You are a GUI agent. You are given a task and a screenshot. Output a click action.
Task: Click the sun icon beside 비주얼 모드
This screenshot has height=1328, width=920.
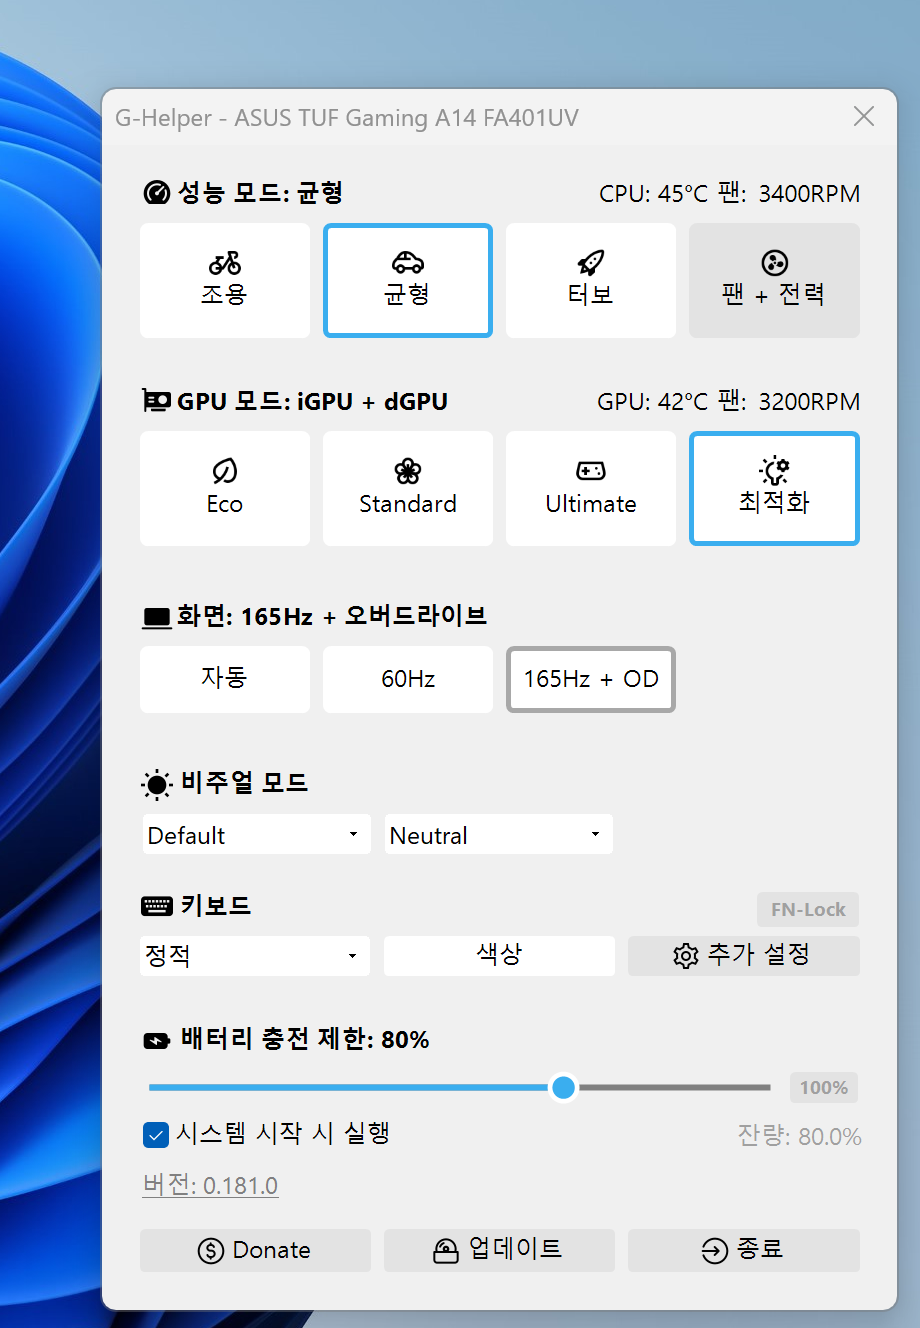point(157,784)
